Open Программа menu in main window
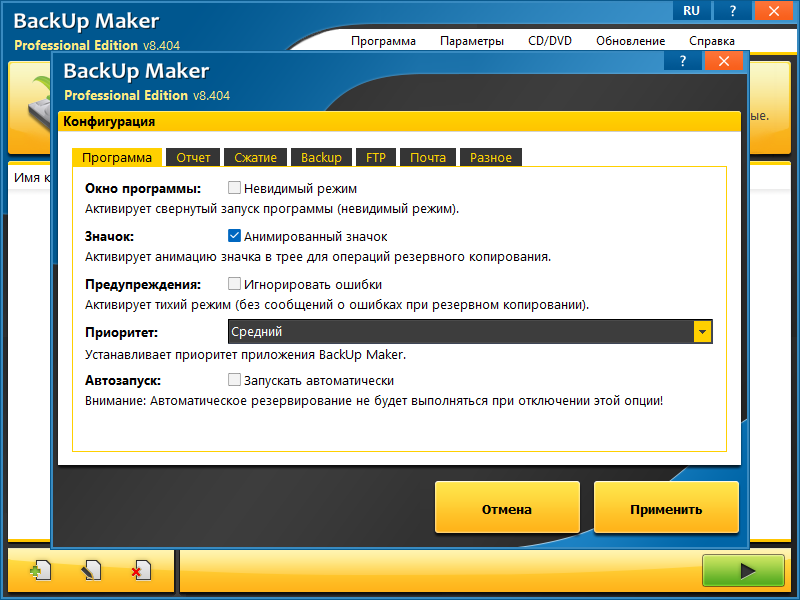This screenshot has width=800, height=600. pos(383,41)
